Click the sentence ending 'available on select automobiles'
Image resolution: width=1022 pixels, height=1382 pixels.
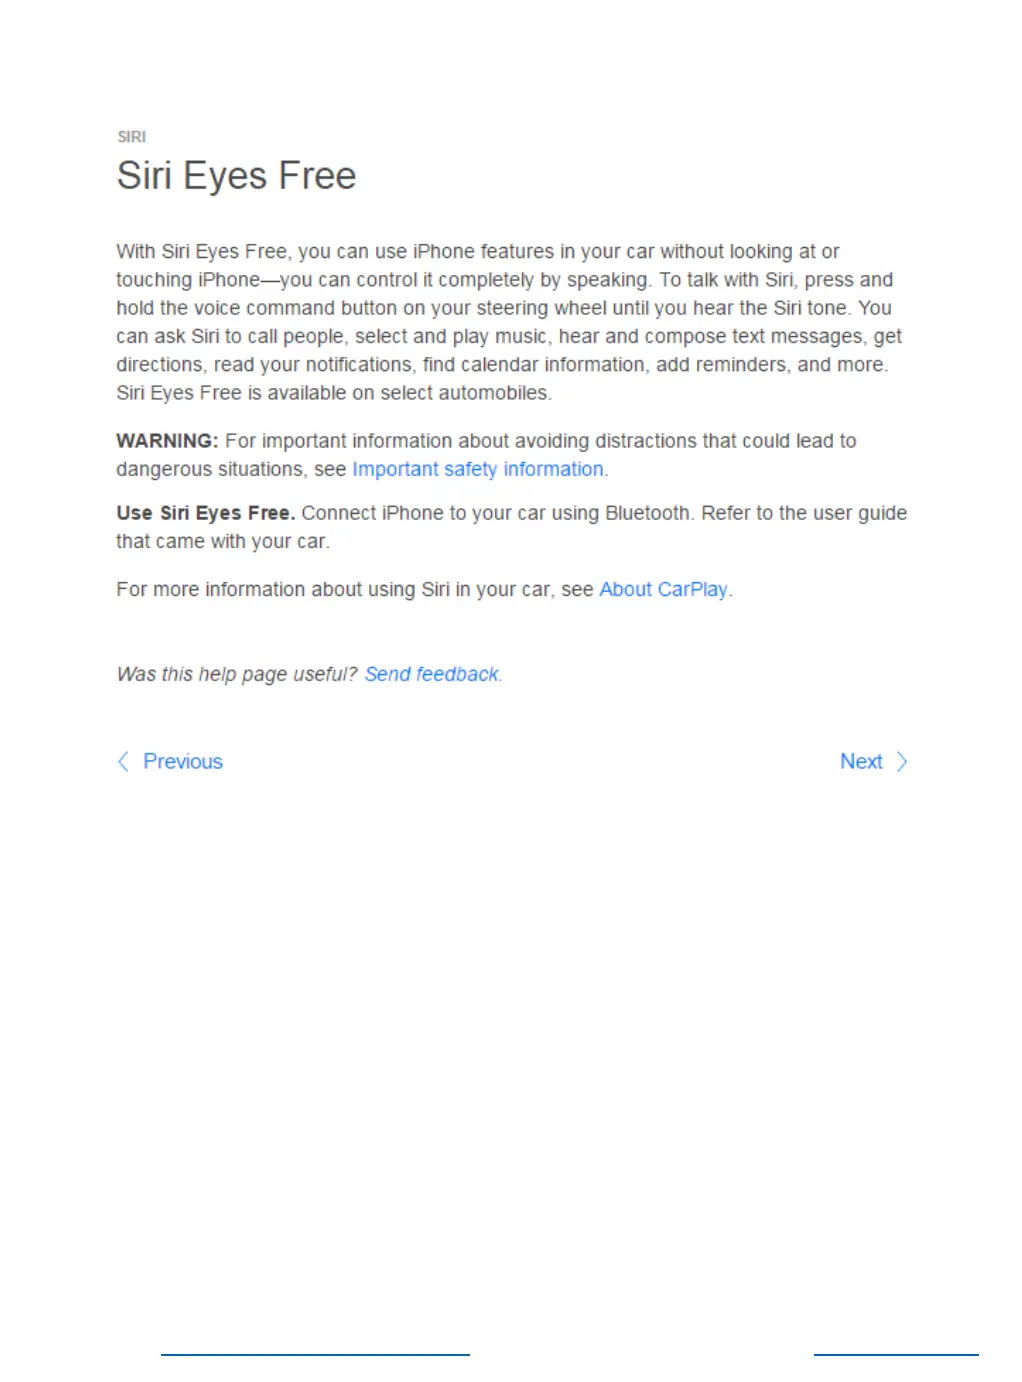coord(333,393)
